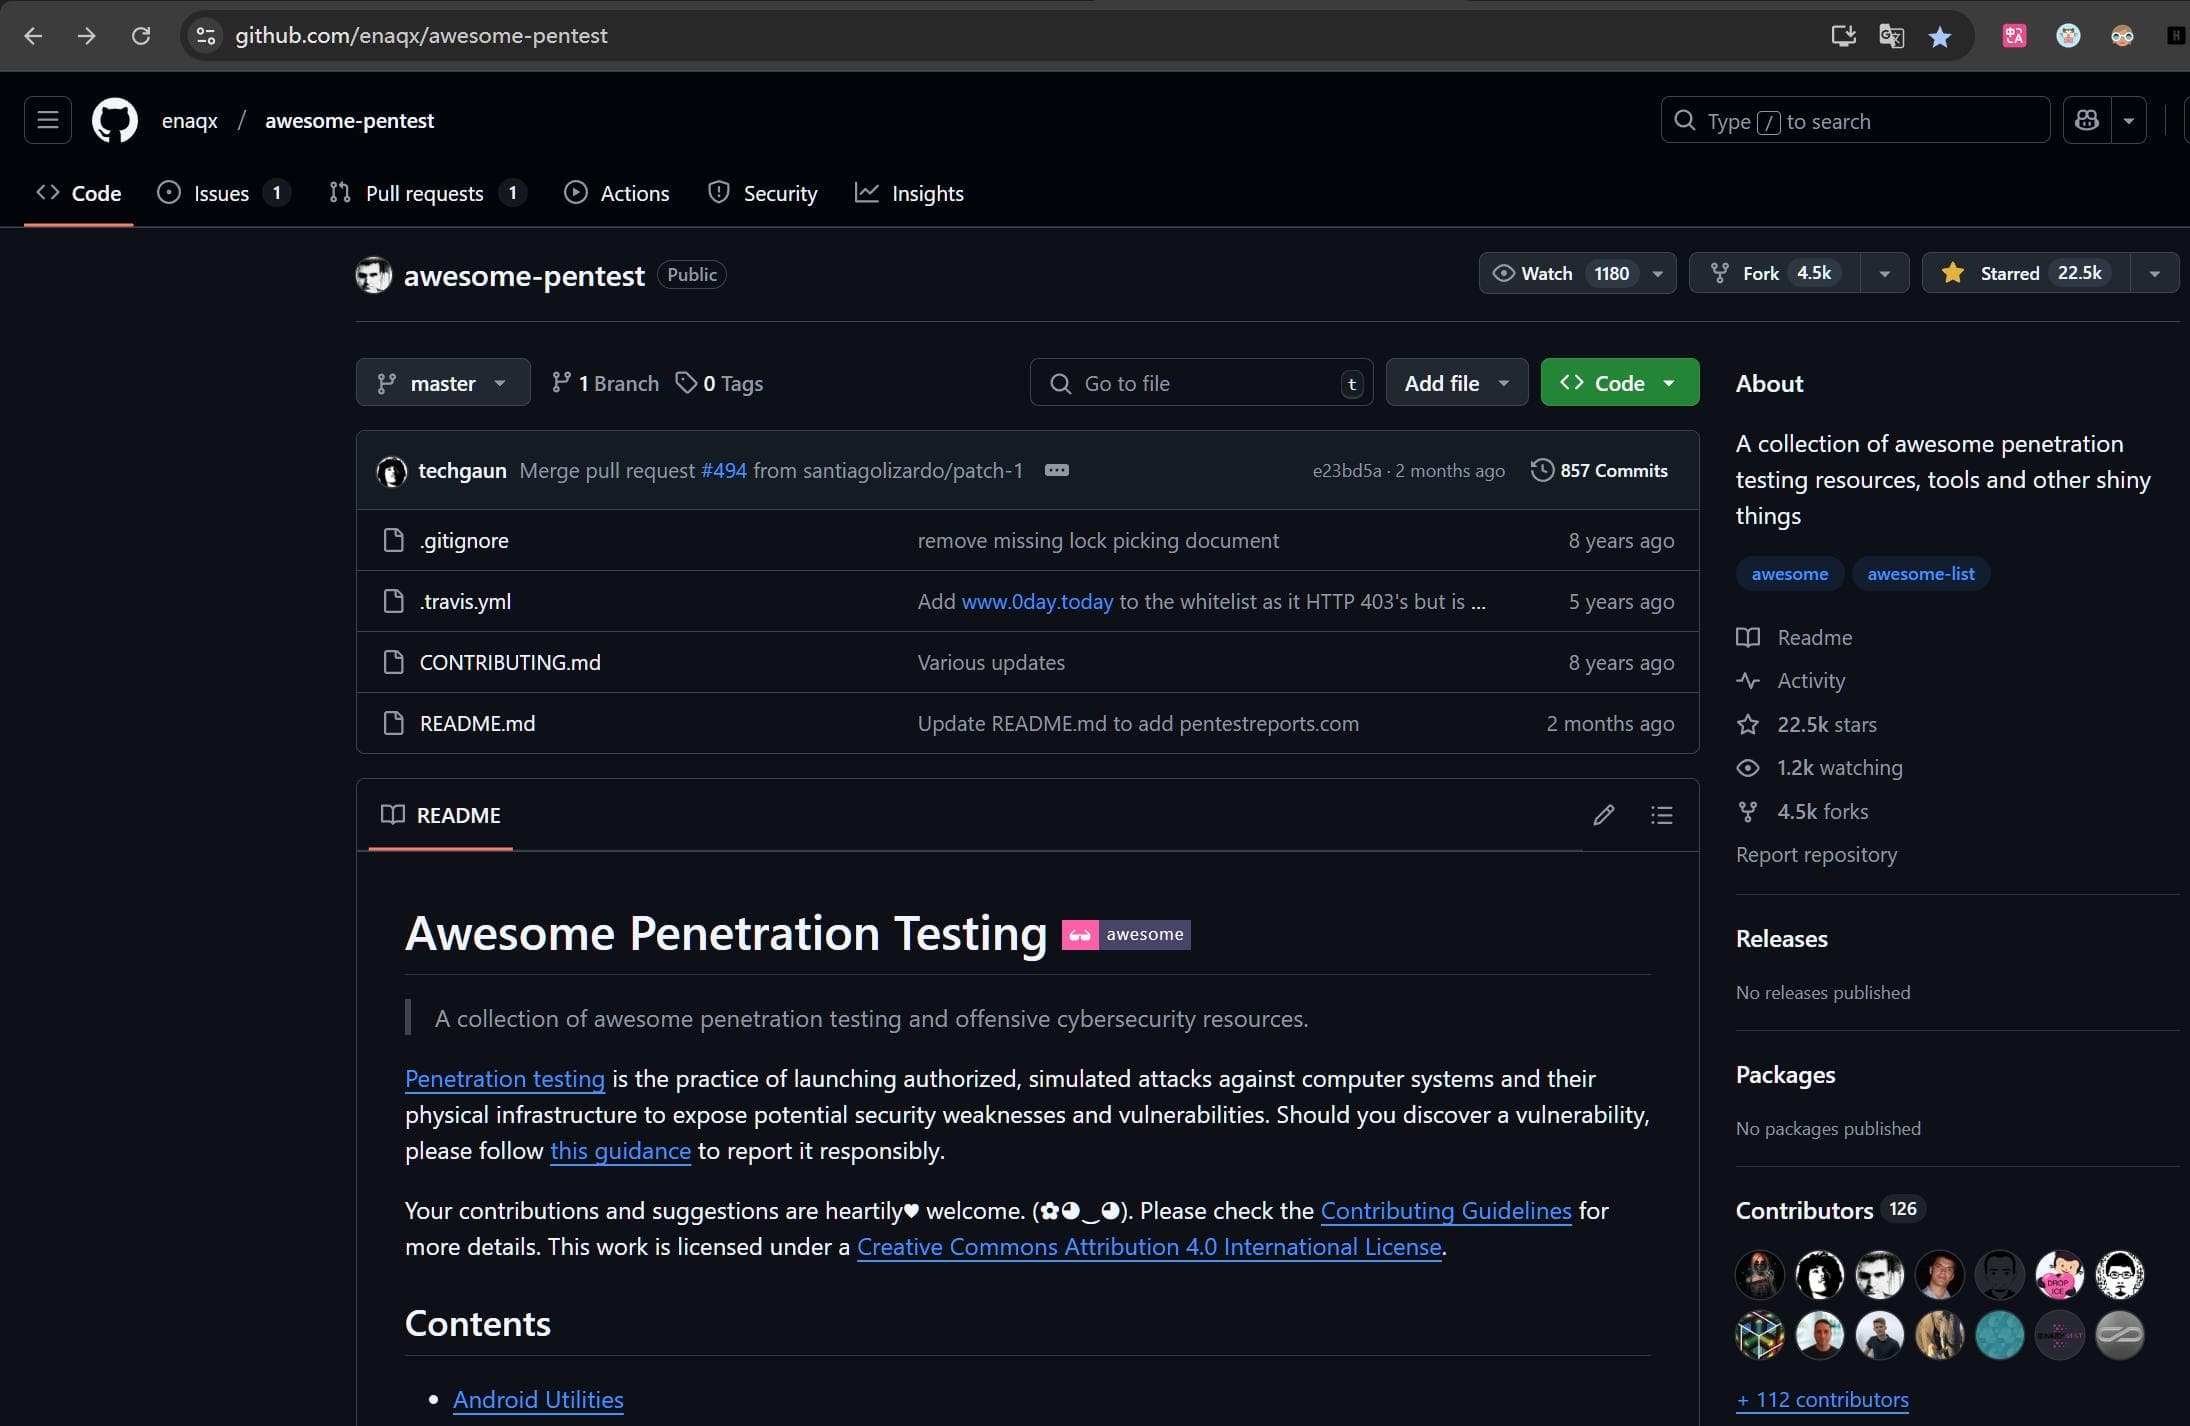
Task: Expand the Watch notifications dropdown arrow
Action: click(x=1658, y=273)
